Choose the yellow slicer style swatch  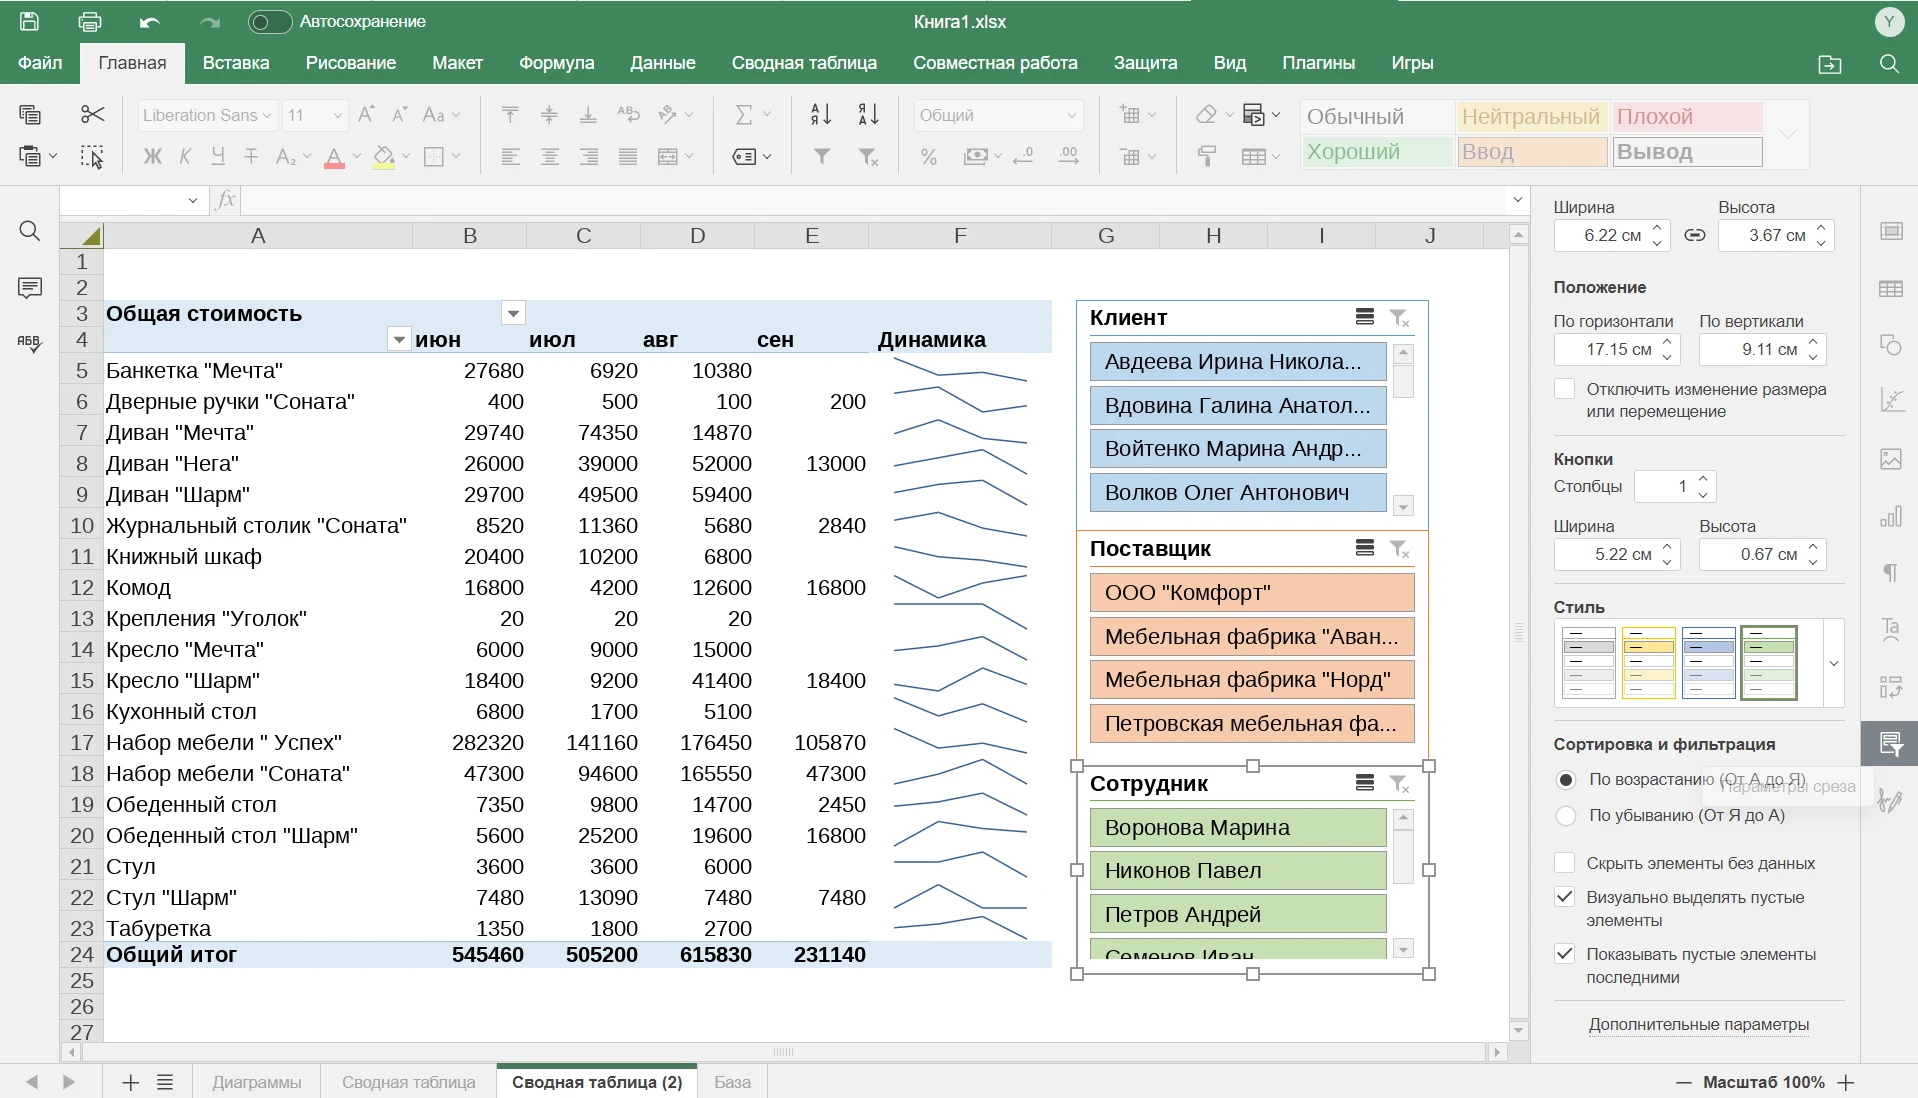[x=1648, y=663]
